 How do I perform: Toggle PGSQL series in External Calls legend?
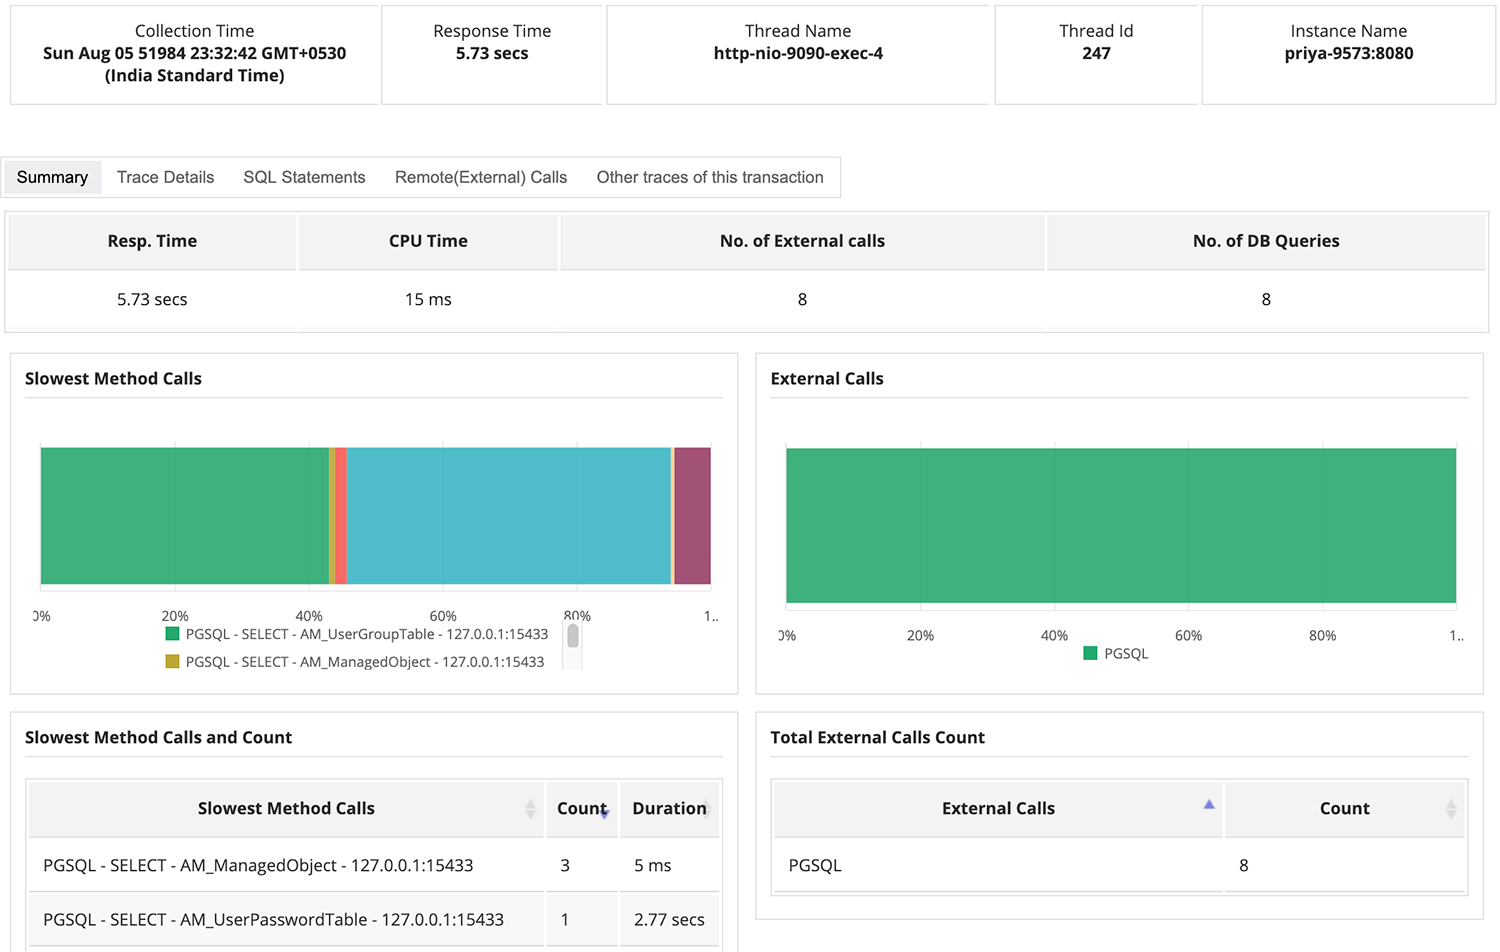[x=1117, y=653]
